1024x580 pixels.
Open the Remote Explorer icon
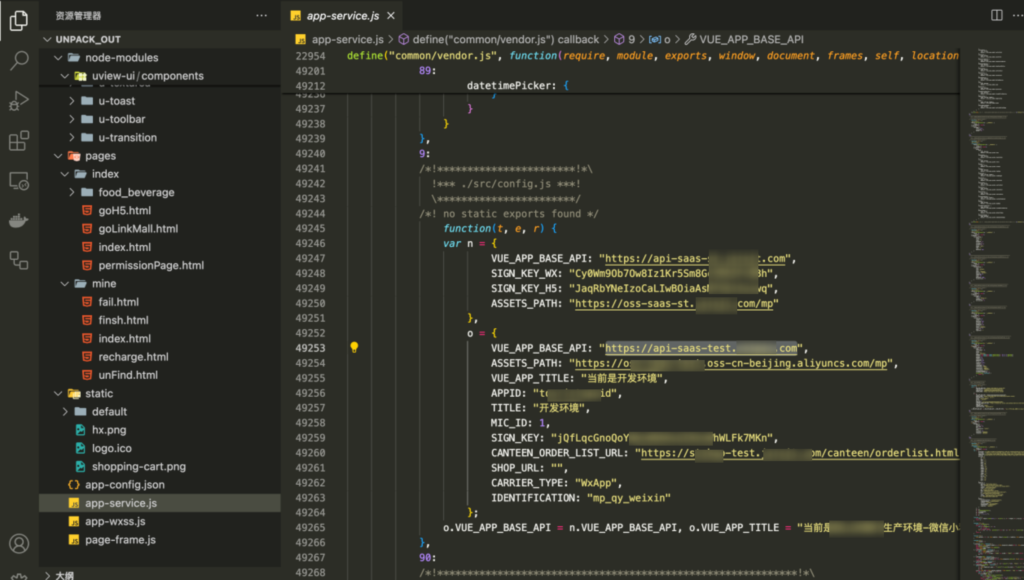tap(19, 181)
